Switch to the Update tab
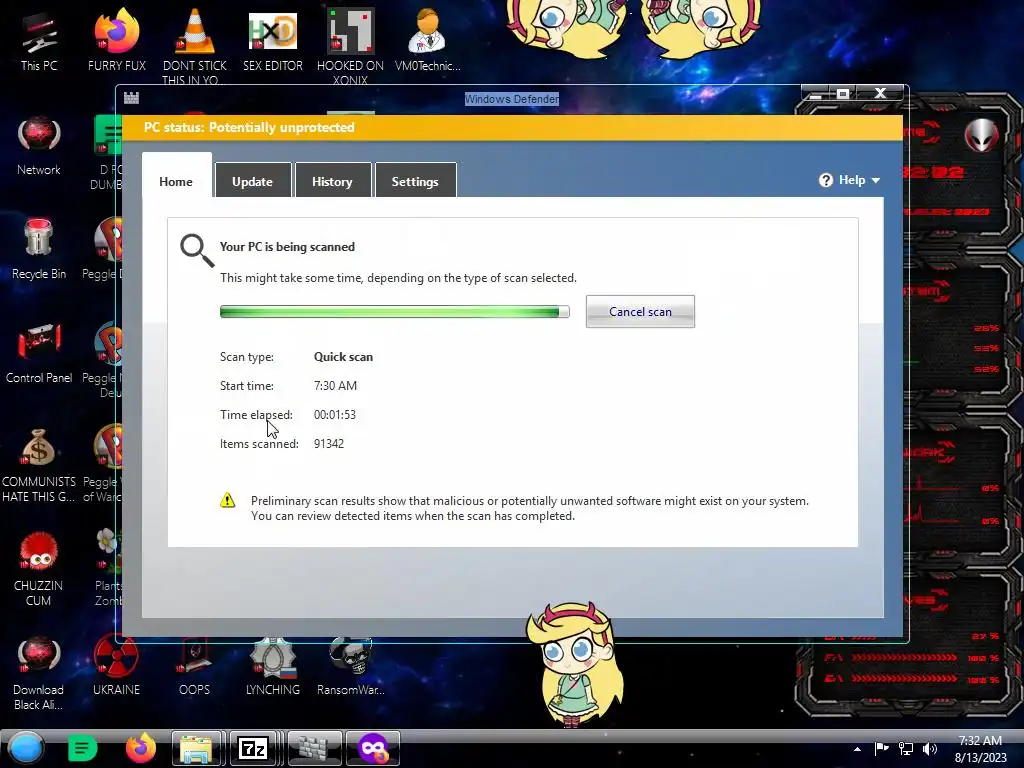 coord(253,180)
